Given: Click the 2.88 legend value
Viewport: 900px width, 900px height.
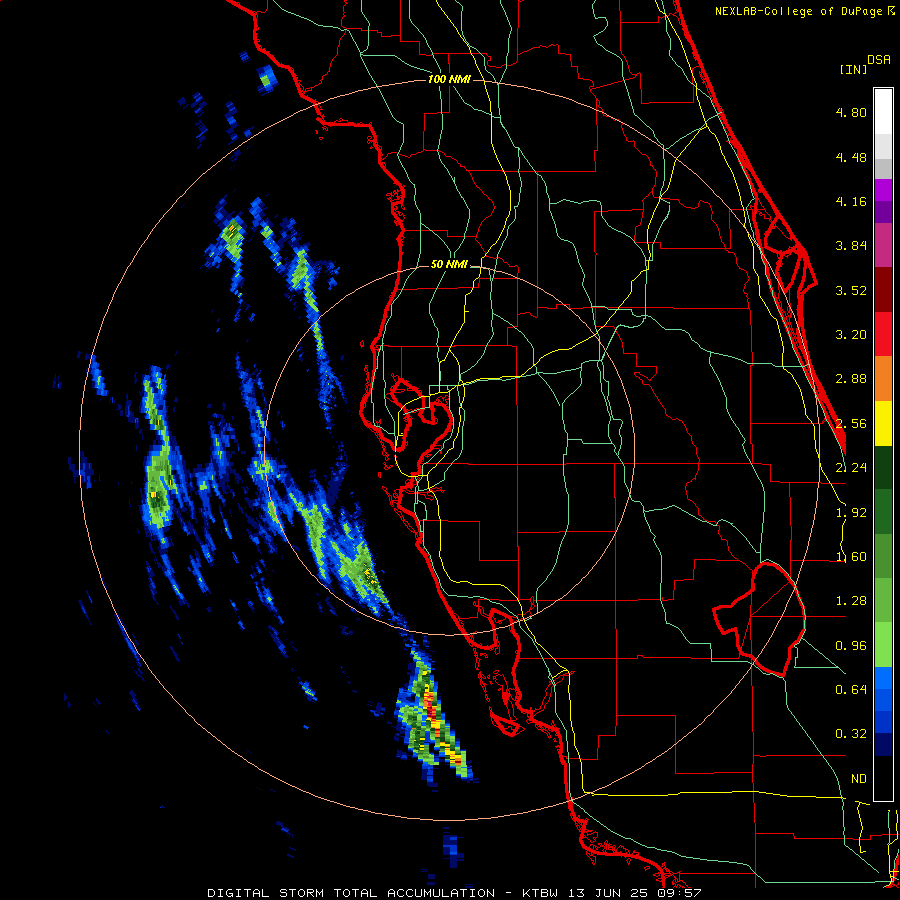Looking at the screenshot, I should point(851,379).
